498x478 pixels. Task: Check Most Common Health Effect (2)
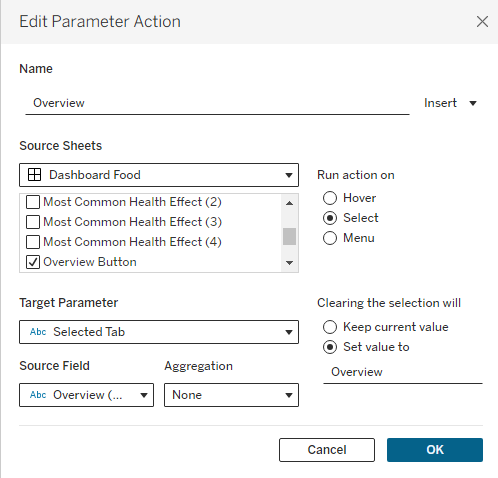coord(33,202)
